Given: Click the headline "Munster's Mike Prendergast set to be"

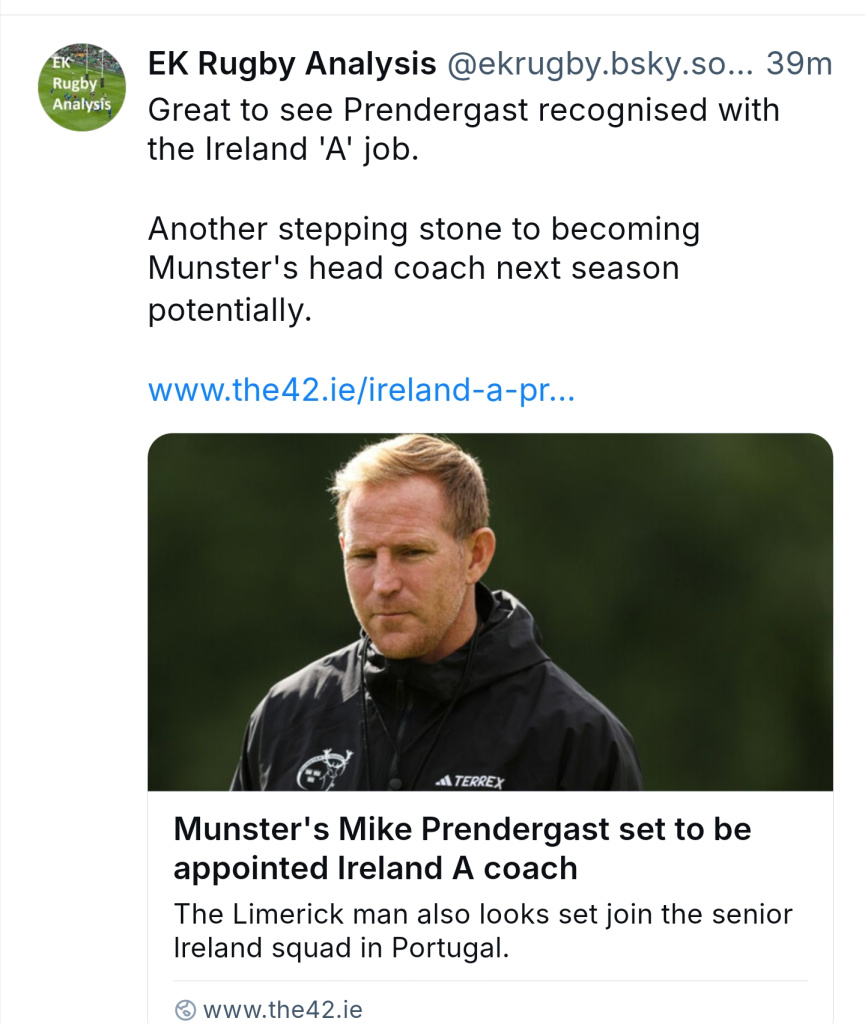Looking at the screenshot, I should click(462, 829).
